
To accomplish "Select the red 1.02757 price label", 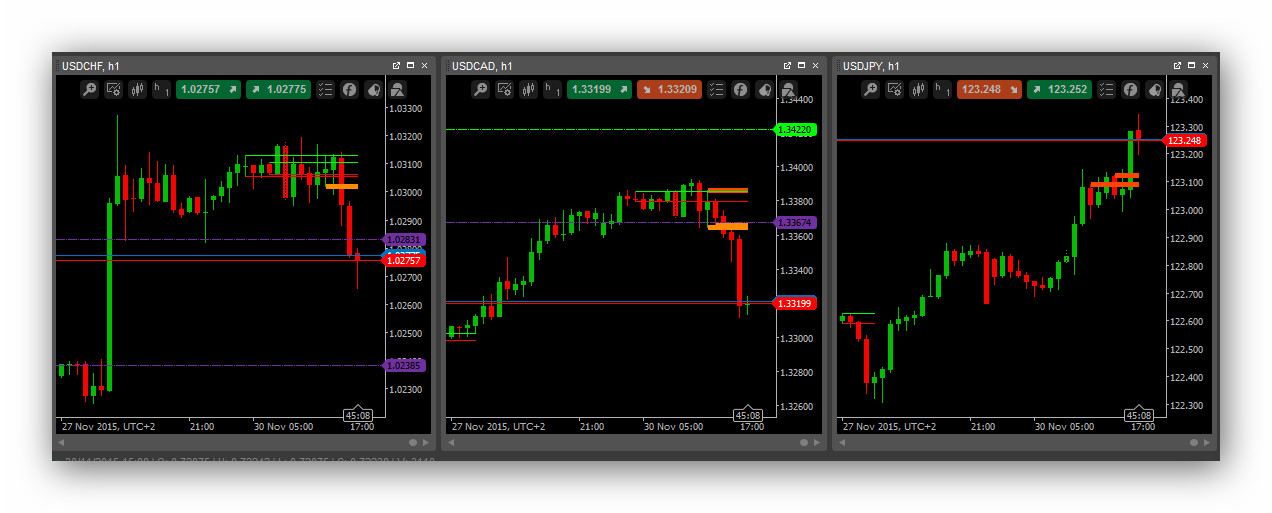I will tap(404, 260).
